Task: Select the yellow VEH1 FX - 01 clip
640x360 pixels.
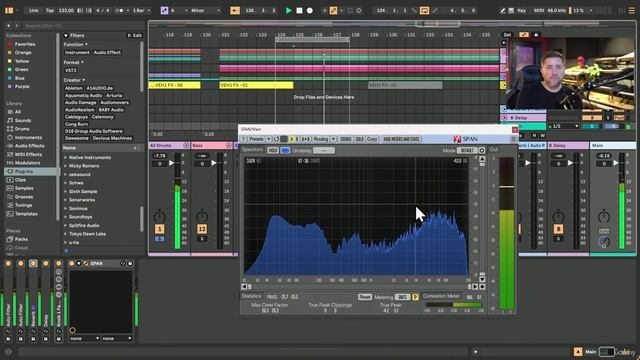Action: [256, 85]
